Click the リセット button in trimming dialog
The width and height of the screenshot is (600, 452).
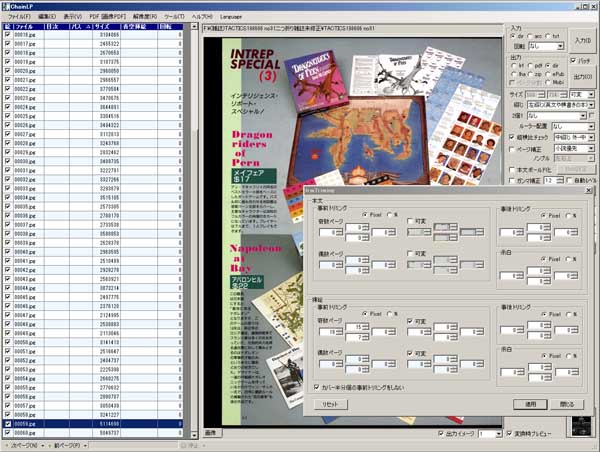pyautogui.click(x=330, y=404)
